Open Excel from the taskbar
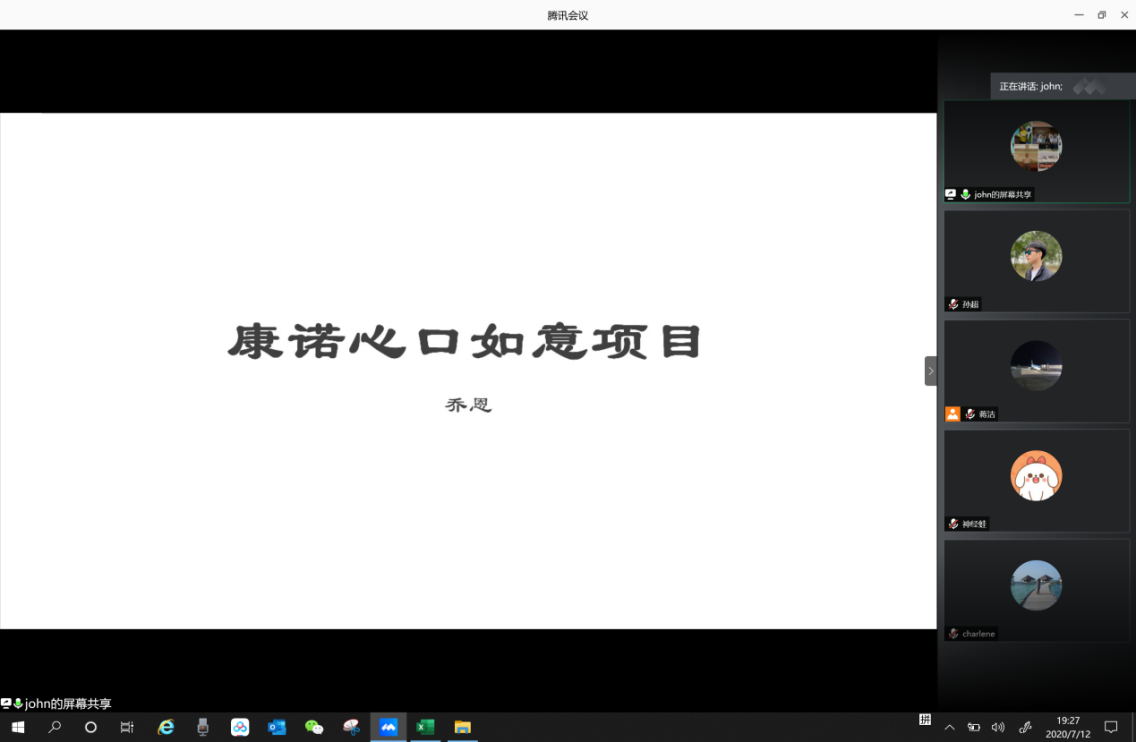1136x742 pixels. pyautogui.click(x=425, y=727)
